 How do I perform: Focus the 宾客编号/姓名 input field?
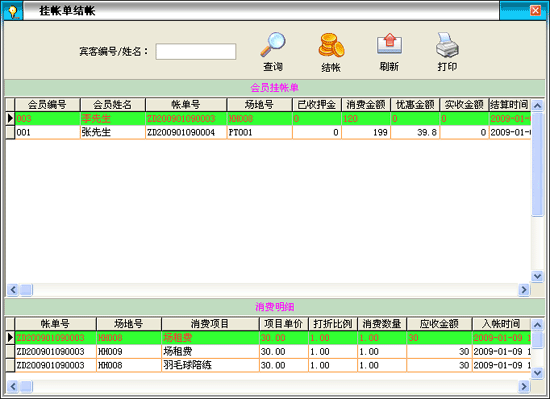[196, 52]
